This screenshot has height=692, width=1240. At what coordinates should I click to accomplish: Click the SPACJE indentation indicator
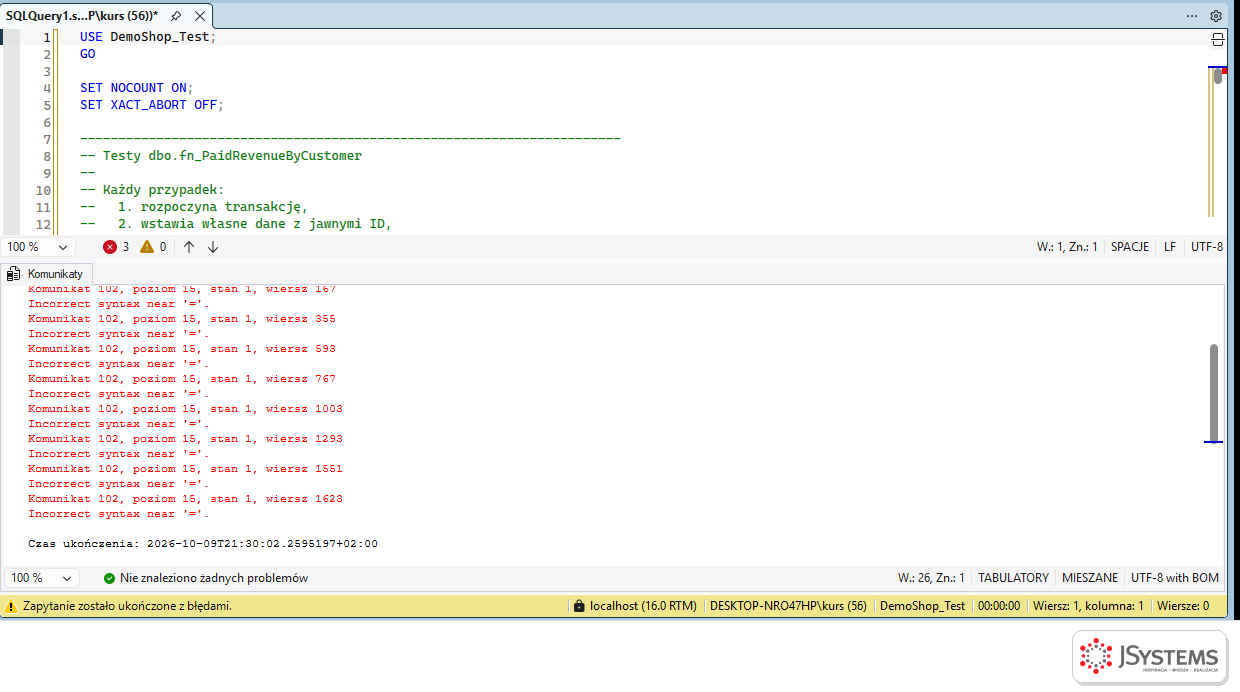pyautogui.click(x=1130, y=247)
